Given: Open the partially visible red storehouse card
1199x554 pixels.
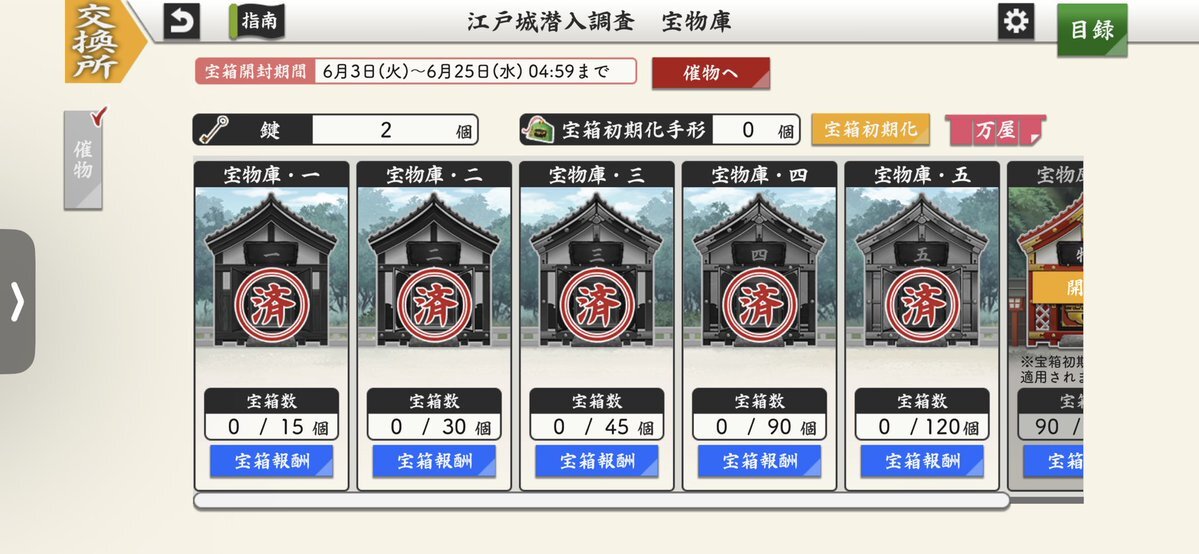Looking at the screenshot, I should [x=1045, y=325].
